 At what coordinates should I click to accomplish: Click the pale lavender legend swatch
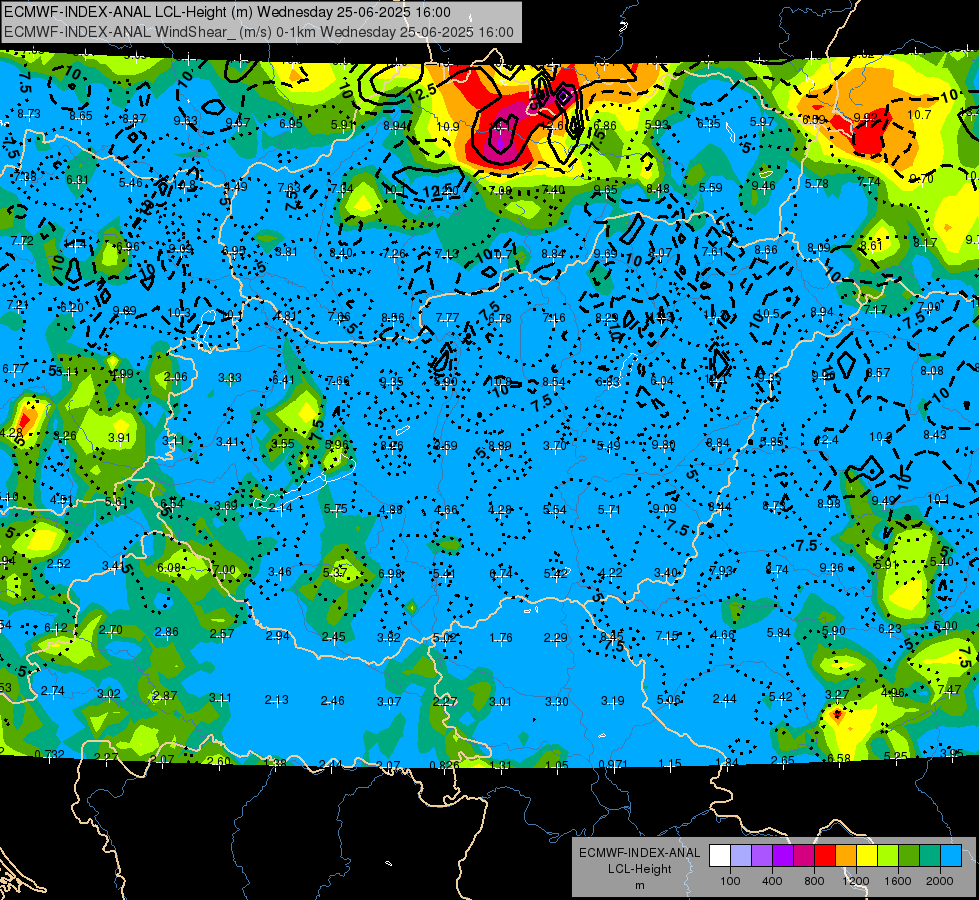[741, 856]
